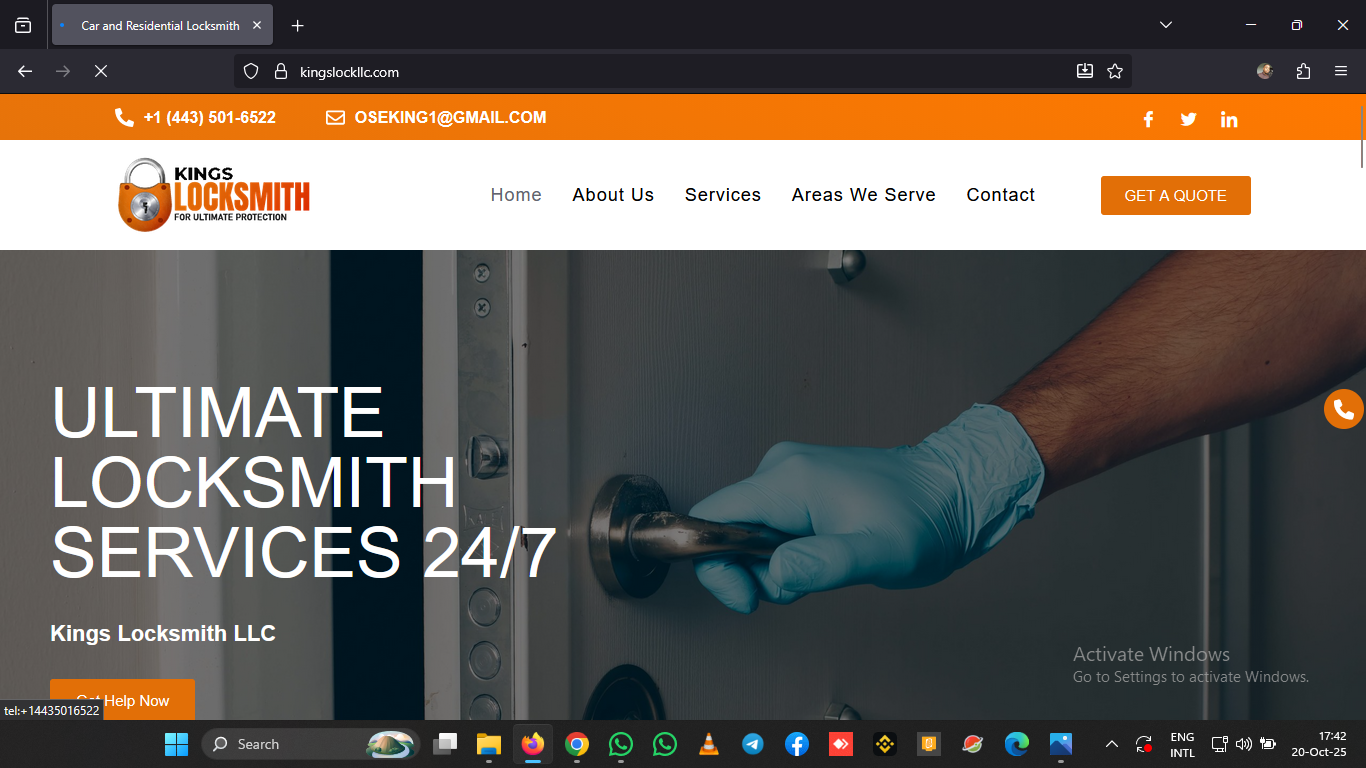1366x768 pixels.
Task: Open the Firefox hamburger application menu
Action: pyautogui.click(x=1341, y=71)
